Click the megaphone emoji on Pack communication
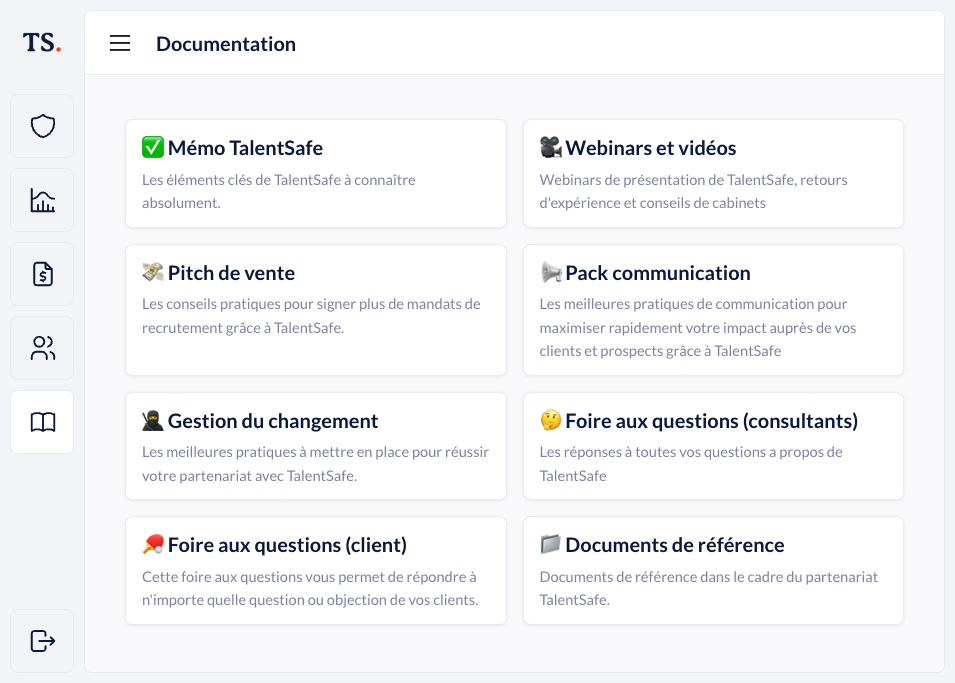955x683 pixels. click(551, 272)
